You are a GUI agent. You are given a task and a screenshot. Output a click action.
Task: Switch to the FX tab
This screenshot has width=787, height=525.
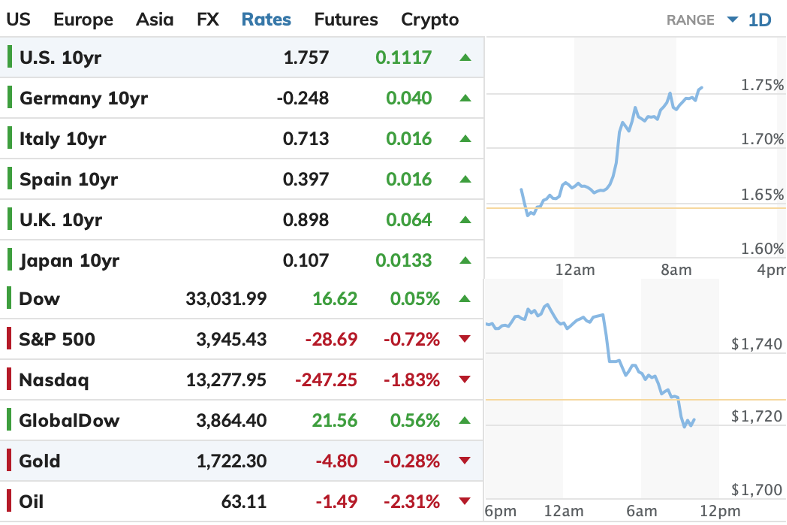208,20
